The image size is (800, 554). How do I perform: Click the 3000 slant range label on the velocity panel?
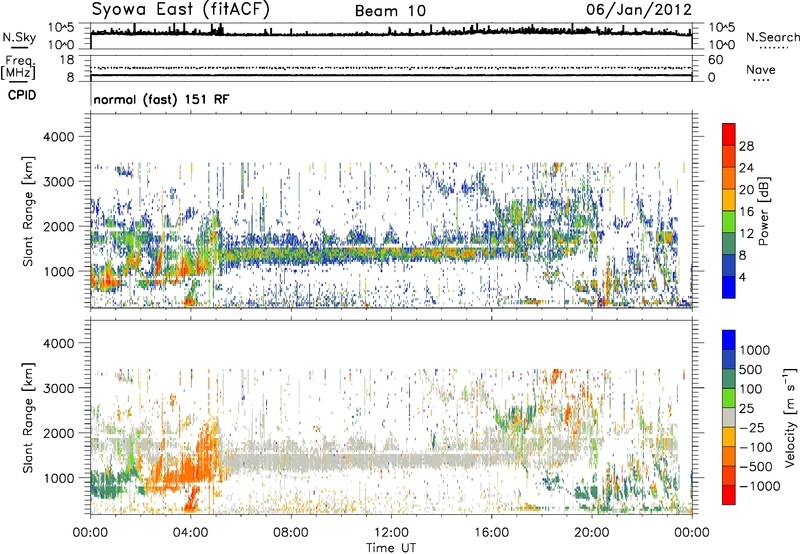coord(59,388)
